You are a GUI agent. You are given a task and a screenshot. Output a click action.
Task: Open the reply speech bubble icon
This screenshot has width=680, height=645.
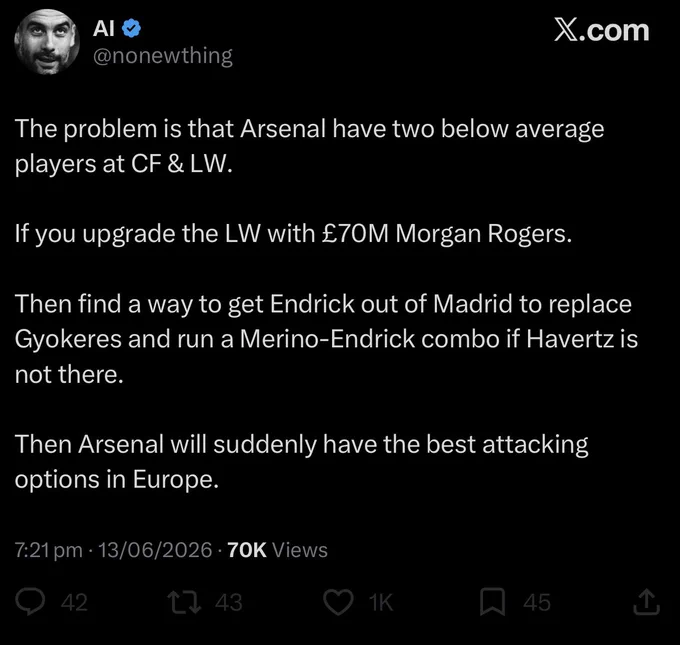click(30, 602)
